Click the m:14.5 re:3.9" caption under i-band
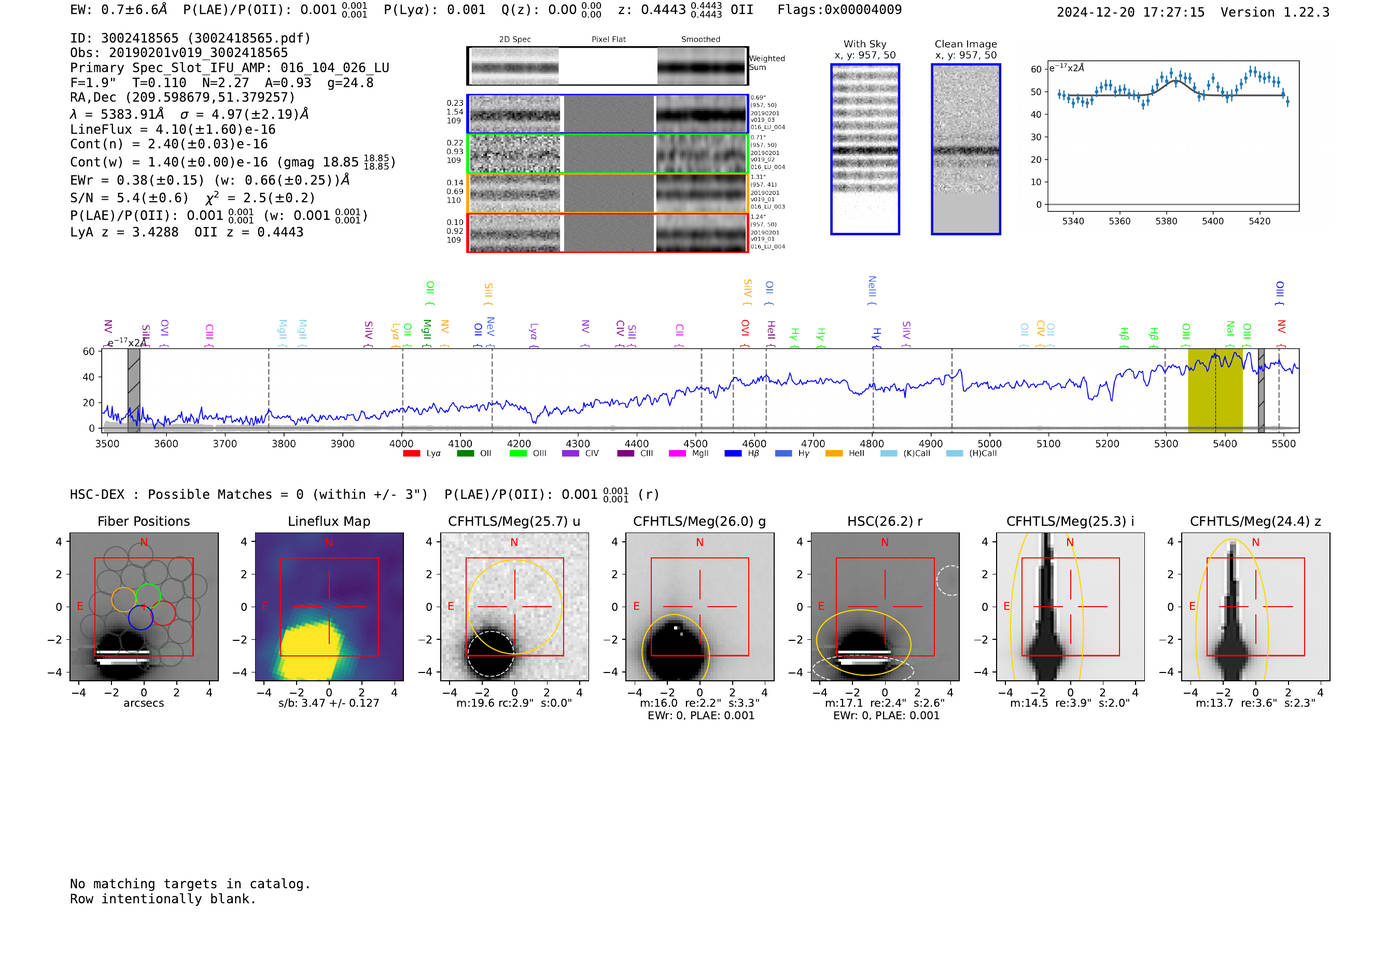This screenshot has width=1400, height=953. [1070, 703]
